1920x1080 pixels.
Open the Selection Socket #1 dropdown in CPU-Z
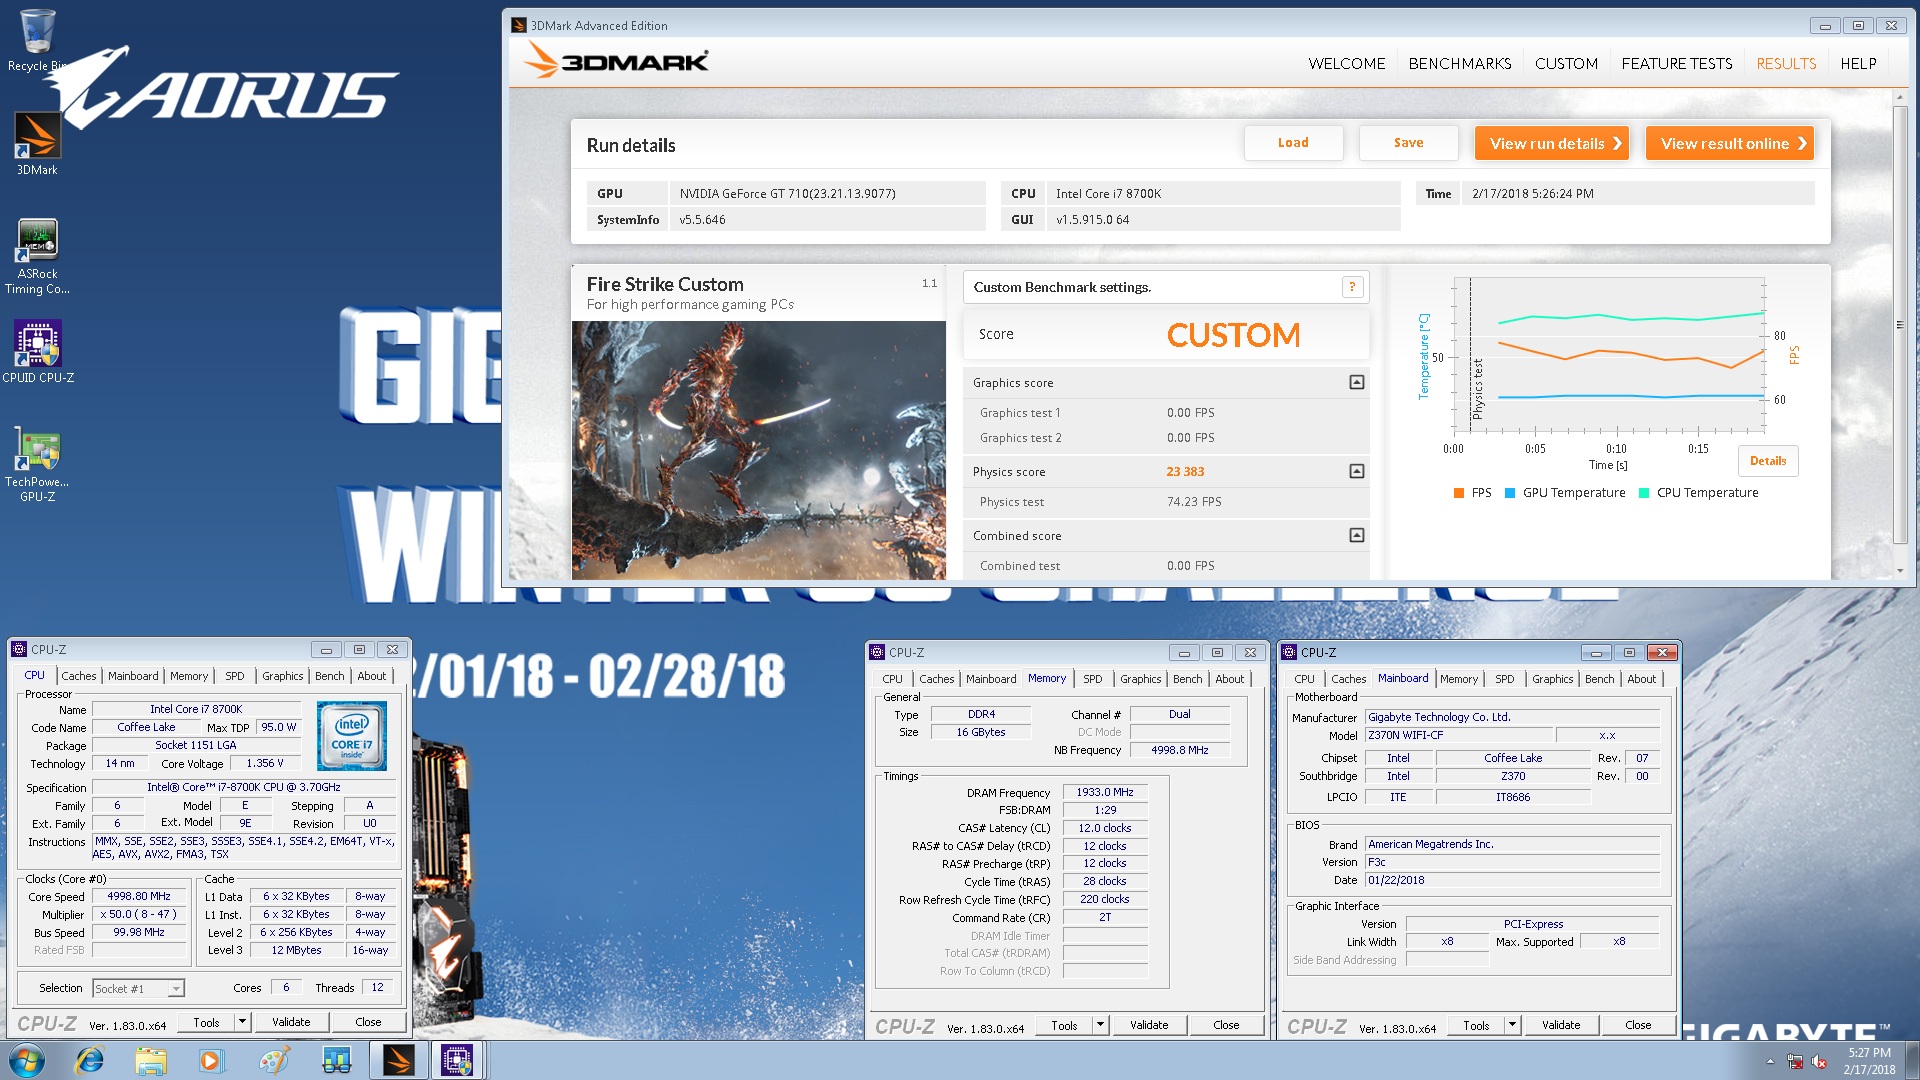pos(138,988)
